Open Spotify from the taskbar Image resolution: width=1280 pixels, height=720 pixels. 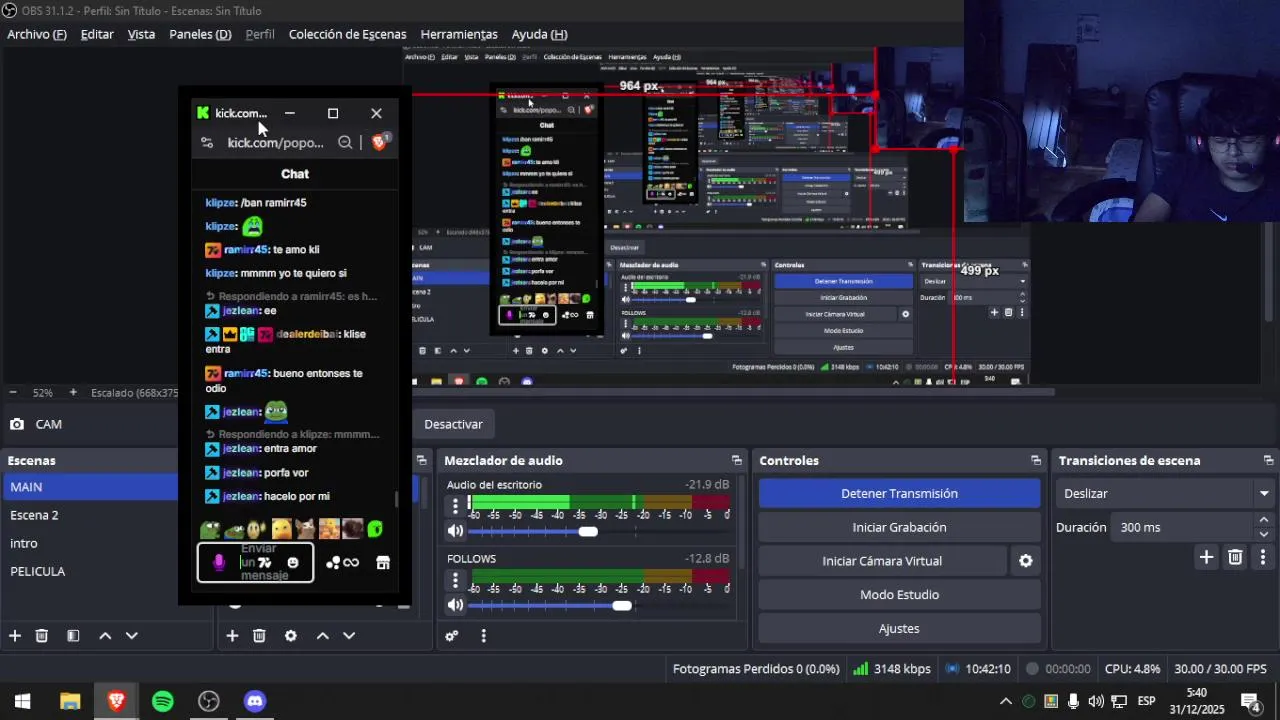click(x=162, y=701)
